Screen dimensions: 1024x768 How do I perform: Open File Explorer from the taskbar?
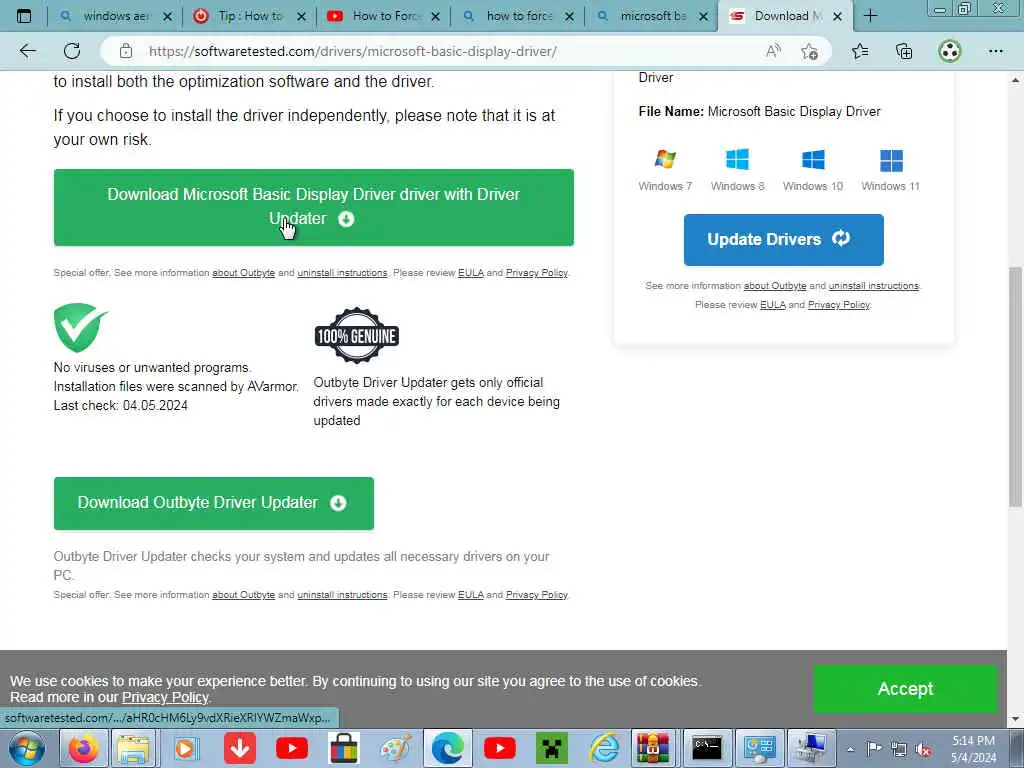[134, 748]
